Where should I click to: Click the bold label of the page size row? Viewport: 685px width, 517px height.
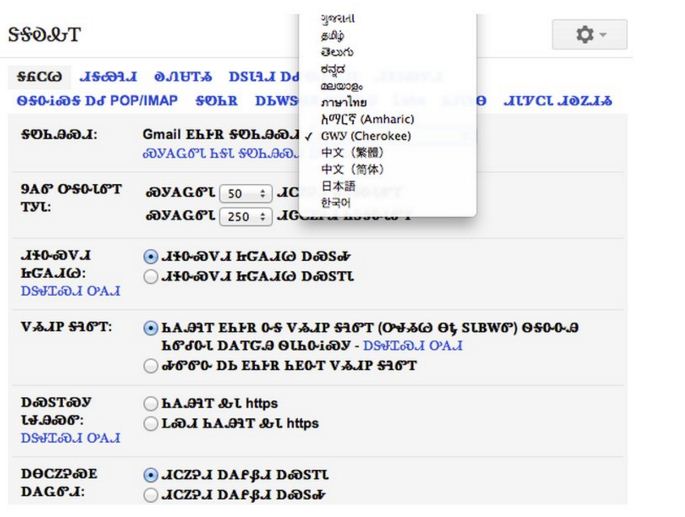point(71,198)
